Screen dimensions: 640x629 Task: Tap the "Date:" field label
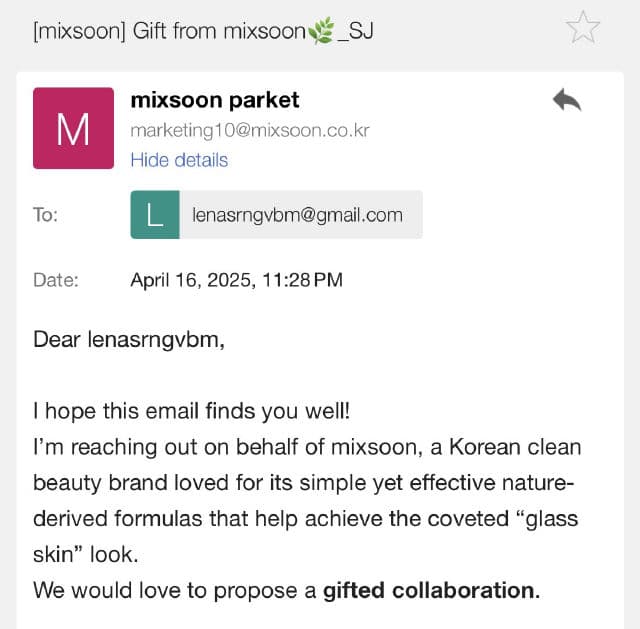(55, 280)
